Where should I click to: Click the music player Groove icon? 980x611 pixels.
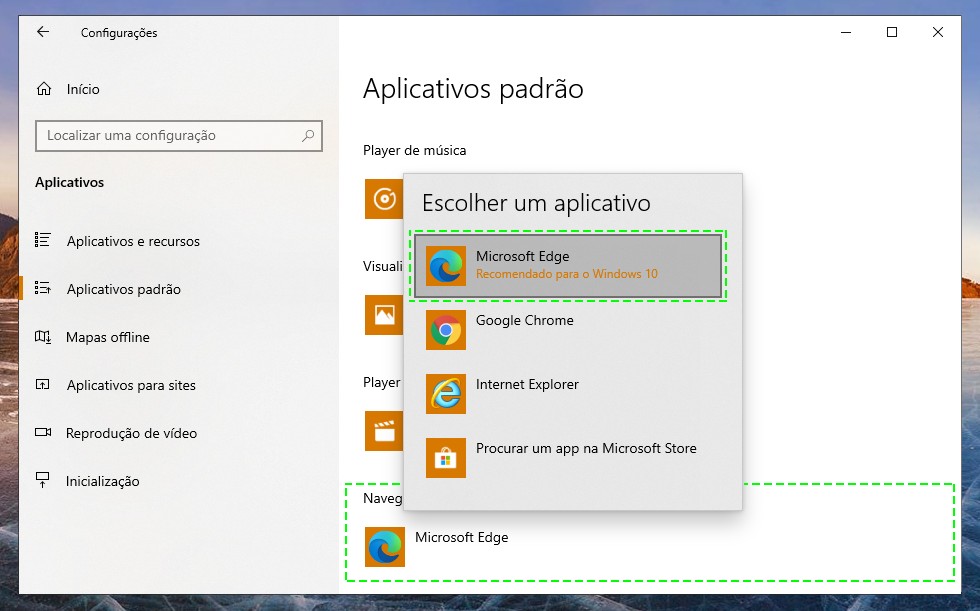[x=384, y=199]
